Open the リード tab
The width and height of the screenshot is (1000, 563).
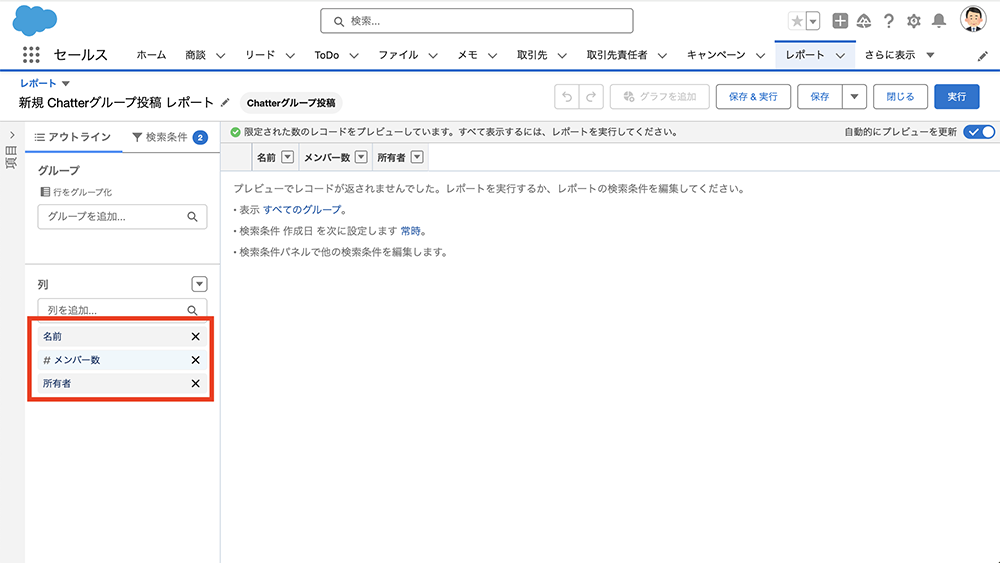point(260,55)
